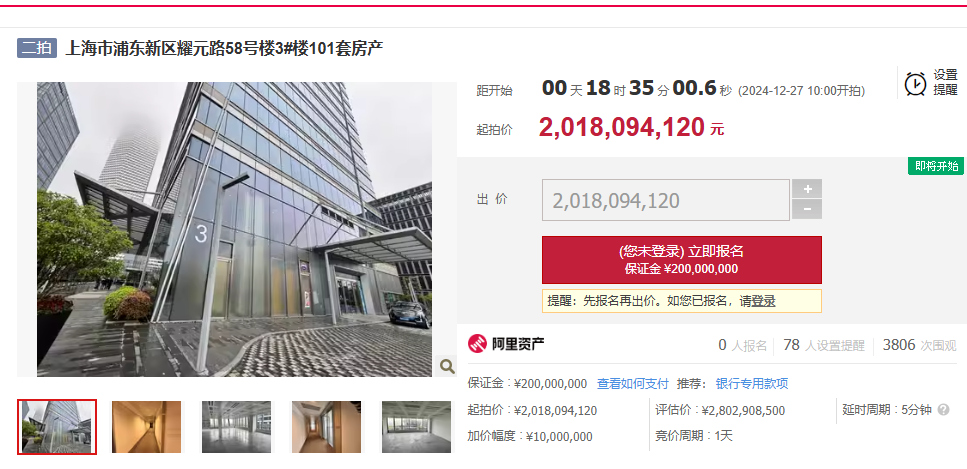
Task: Open the 银行专用款项 link
Action: (752, 384)
